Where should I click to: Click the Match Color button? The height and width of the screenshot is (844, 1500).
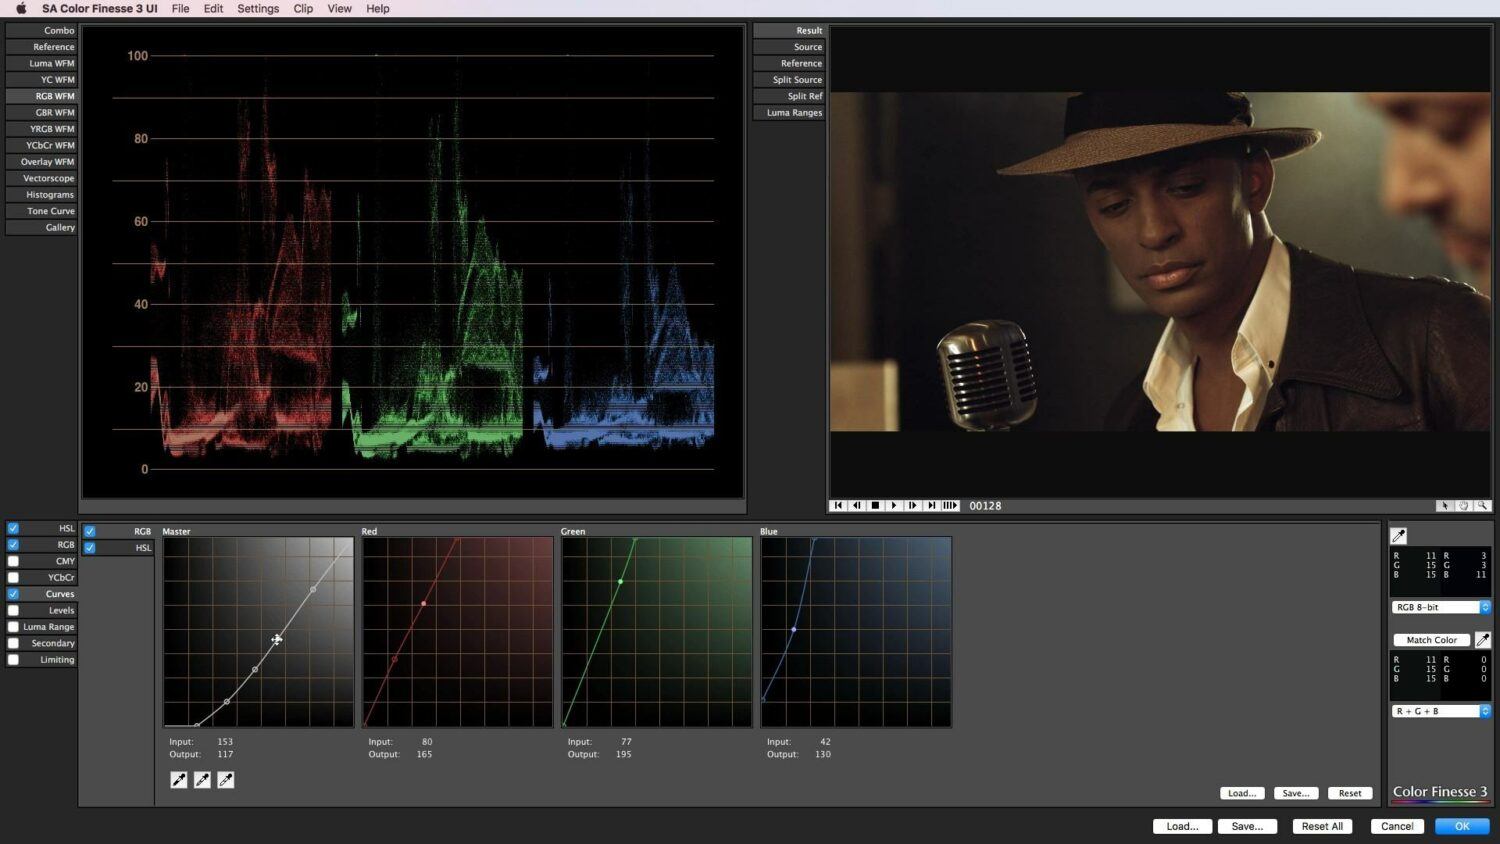point(1432,640)
